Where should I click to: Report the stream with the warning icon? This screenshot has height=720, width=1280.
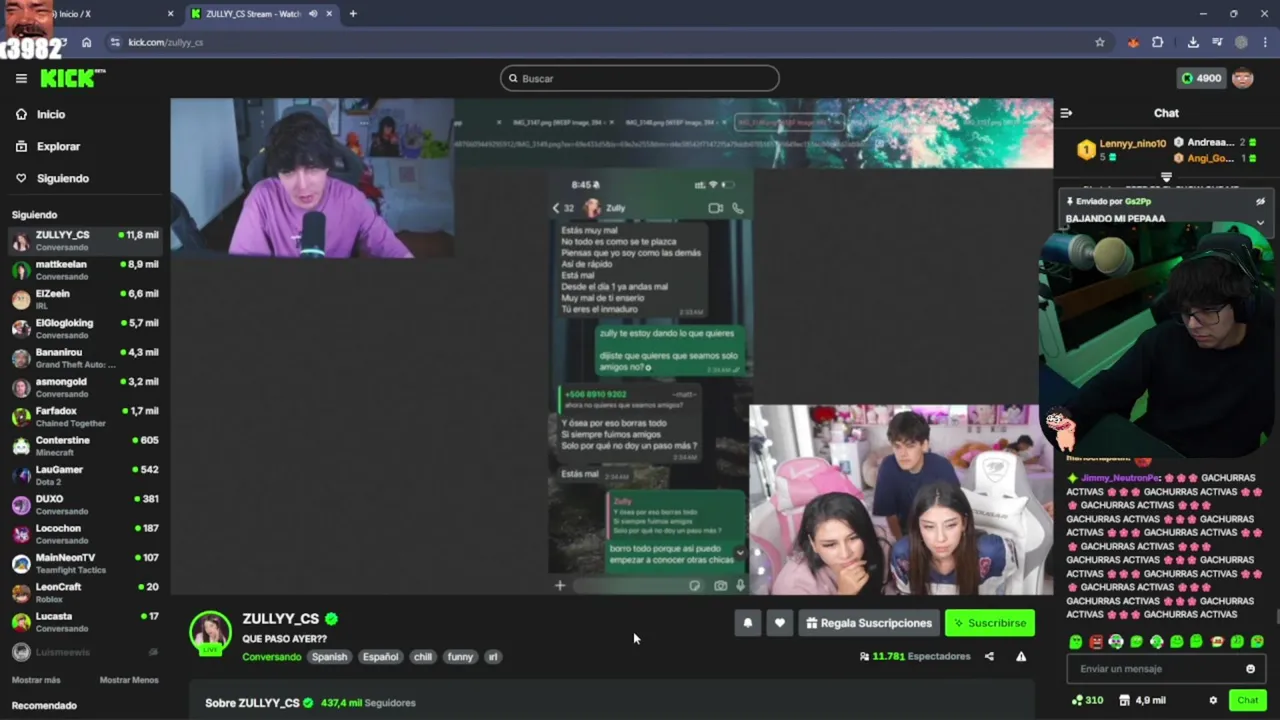tap(1021, 657)
